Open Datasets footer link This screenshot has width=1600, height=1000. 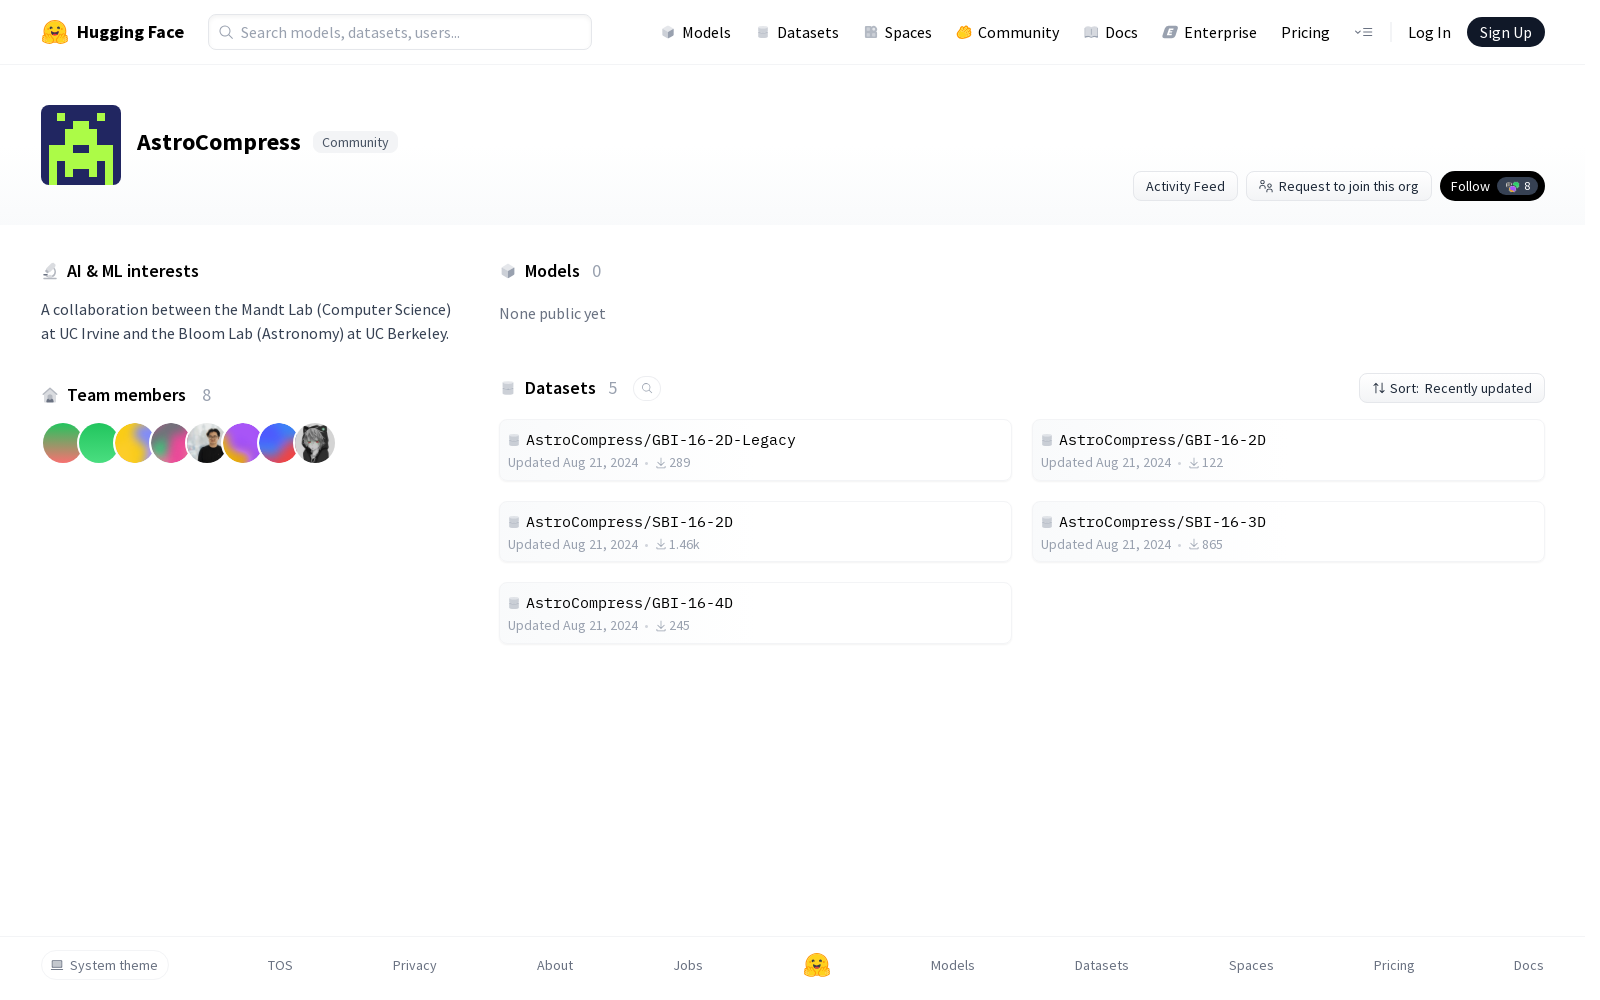click(1101, 965)
